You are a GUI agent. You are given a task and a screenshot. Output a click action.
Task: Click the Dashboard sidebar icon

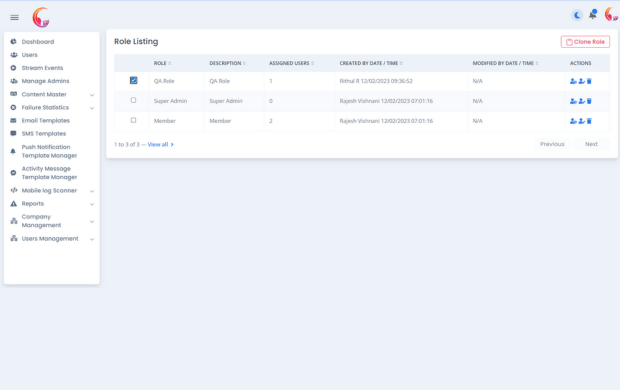pos(13,42)
